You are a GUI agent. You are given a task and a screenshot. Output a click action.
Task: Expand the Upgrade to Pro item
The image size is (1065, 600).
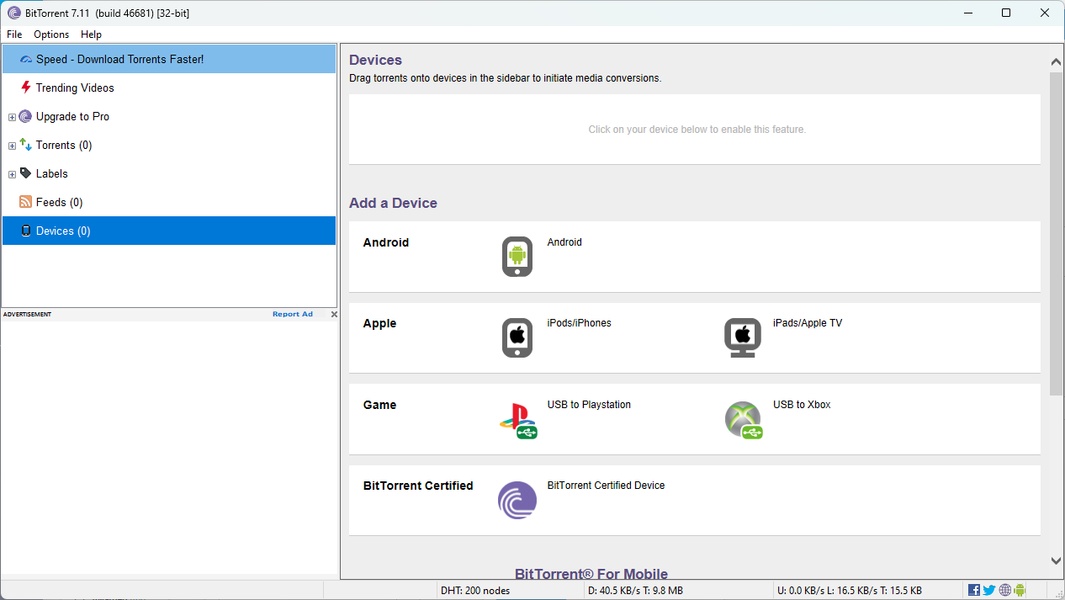(10, 116)
